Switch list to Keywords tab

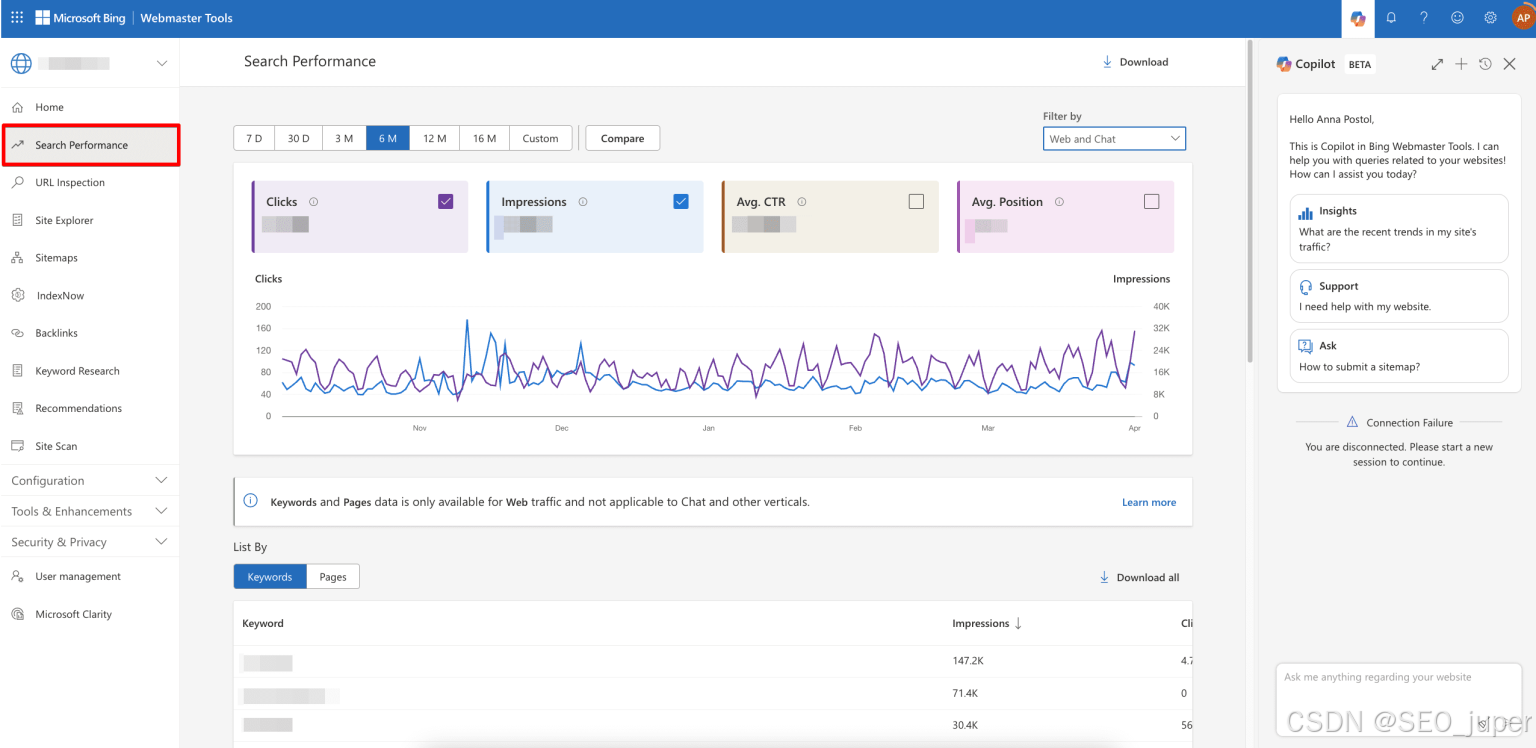(x=270, y=577)
